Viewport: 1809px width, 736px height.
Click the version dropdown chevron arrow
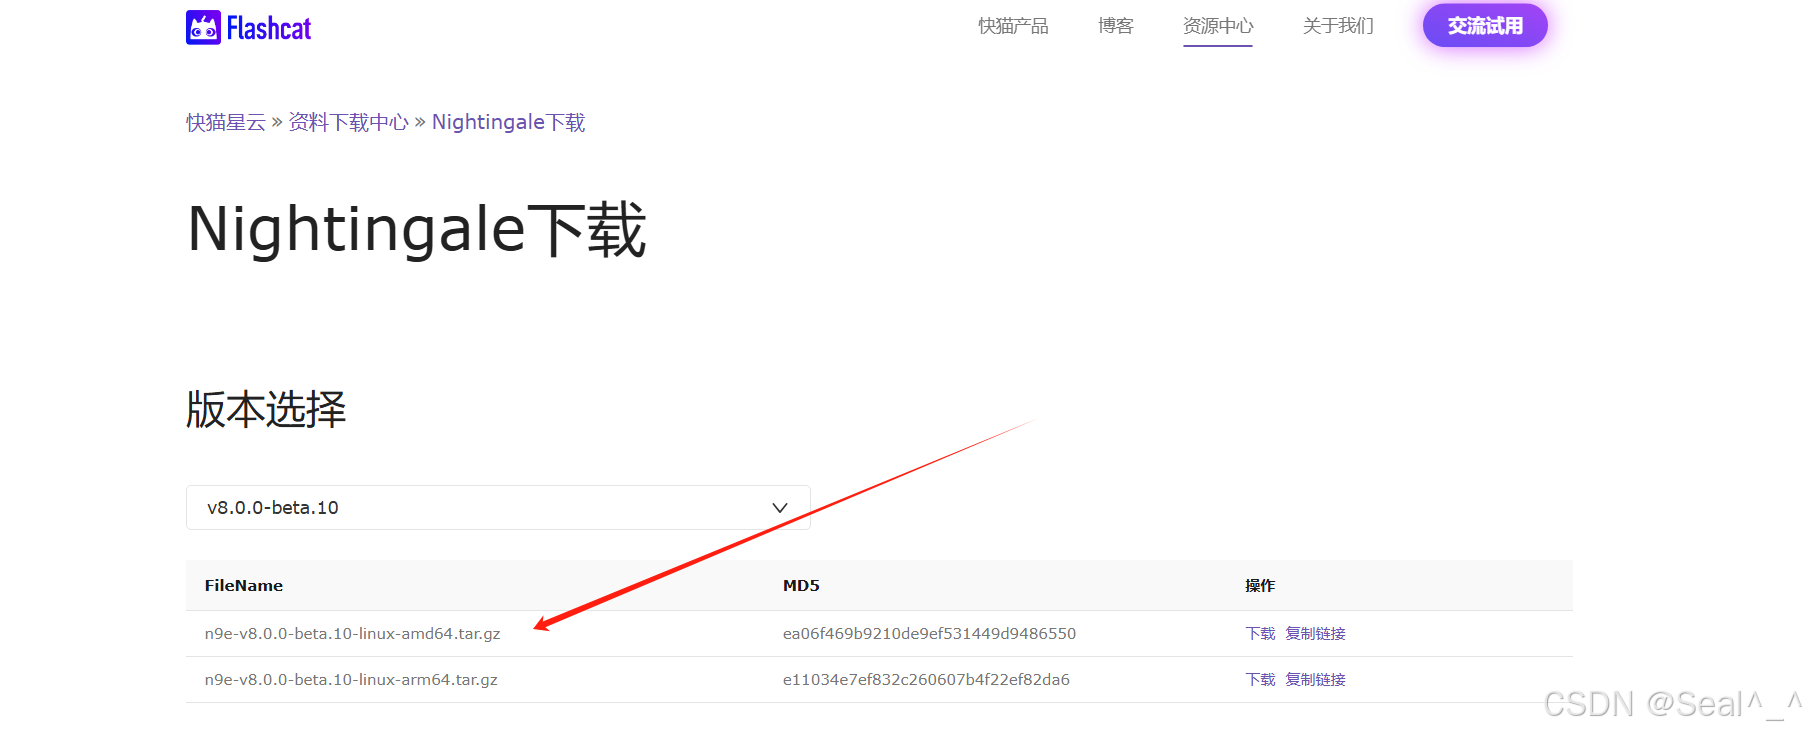pos(780,508)
